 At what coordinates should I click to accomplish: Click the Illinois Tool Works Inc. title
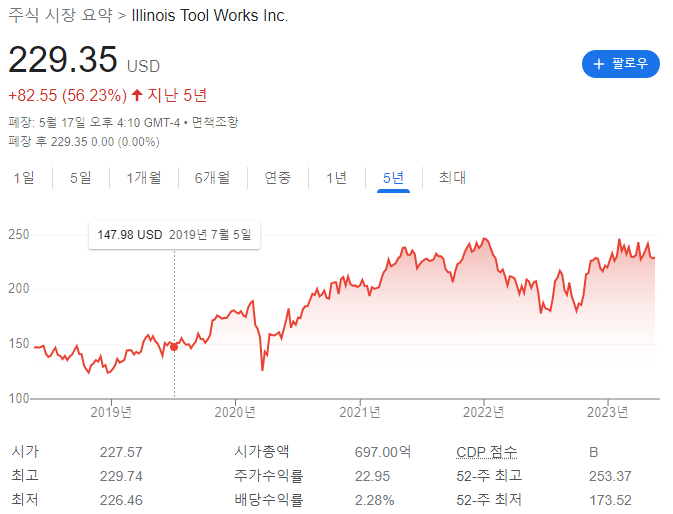tap(209, 15)
